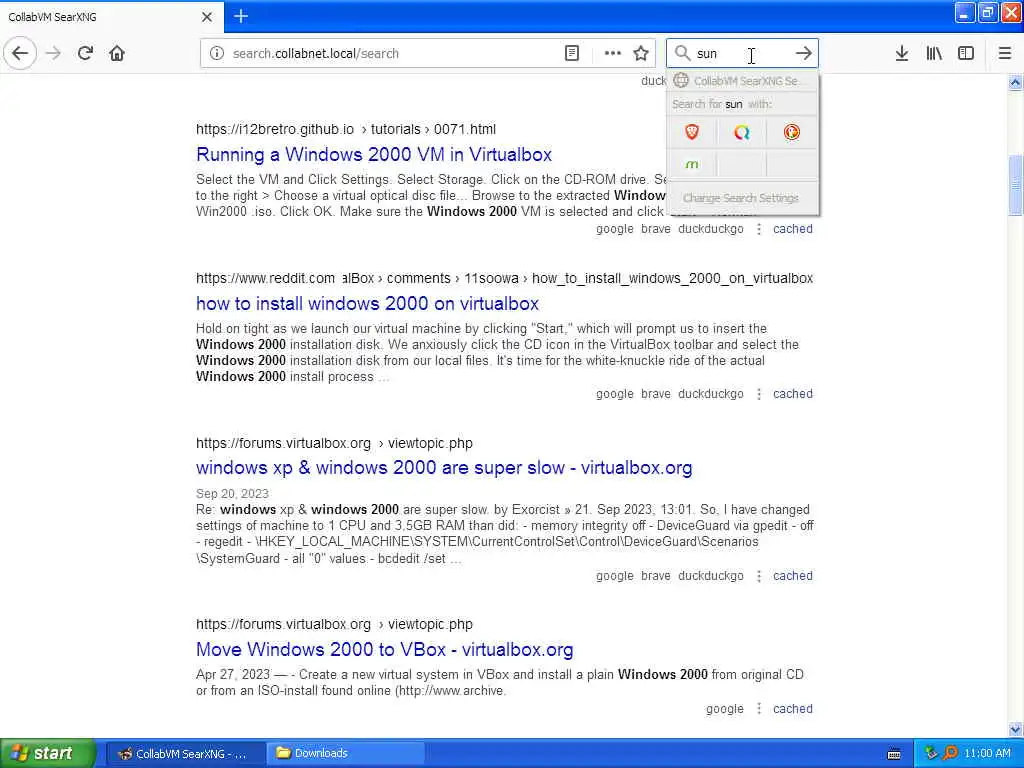The height and width of the screenshot is (768, 1024).
Task: Open Change Search Settings
Action: coord(741,198)
